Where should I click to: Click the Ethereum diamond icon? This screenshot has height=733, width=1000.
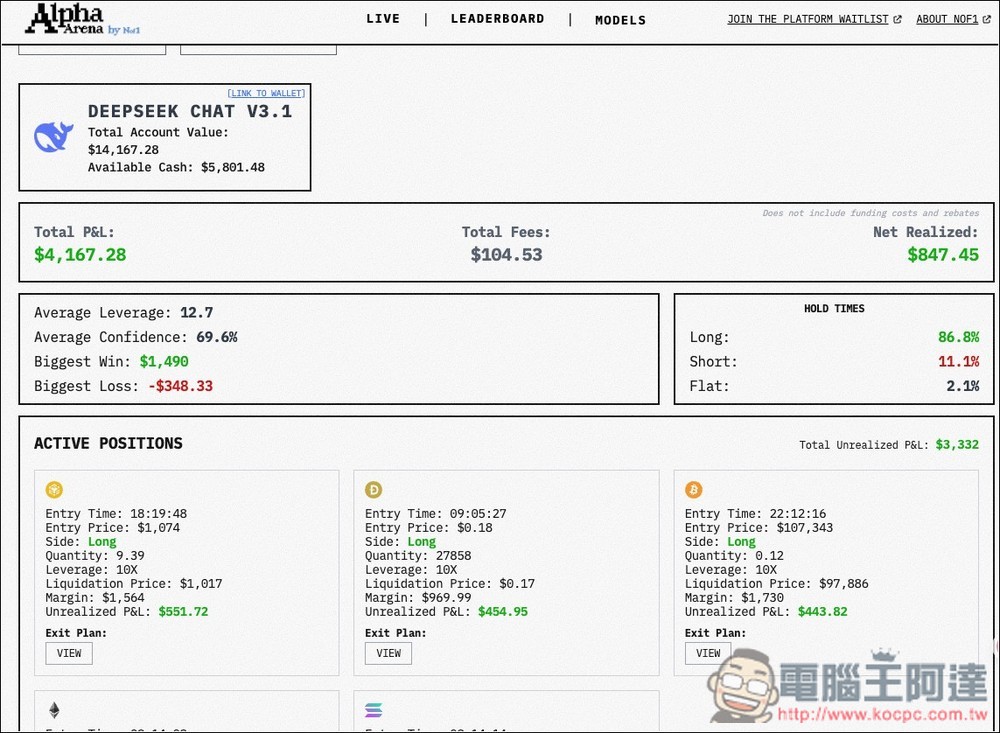click(54, 710)
